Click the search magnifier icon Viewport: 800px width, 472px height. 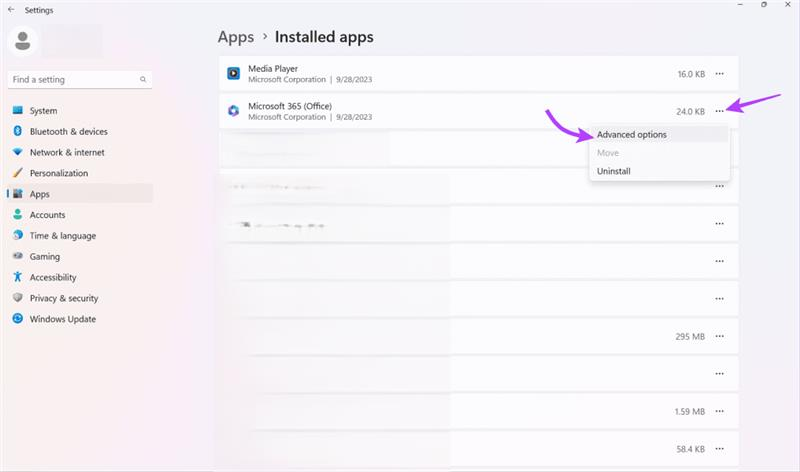(x=143, y=80)
